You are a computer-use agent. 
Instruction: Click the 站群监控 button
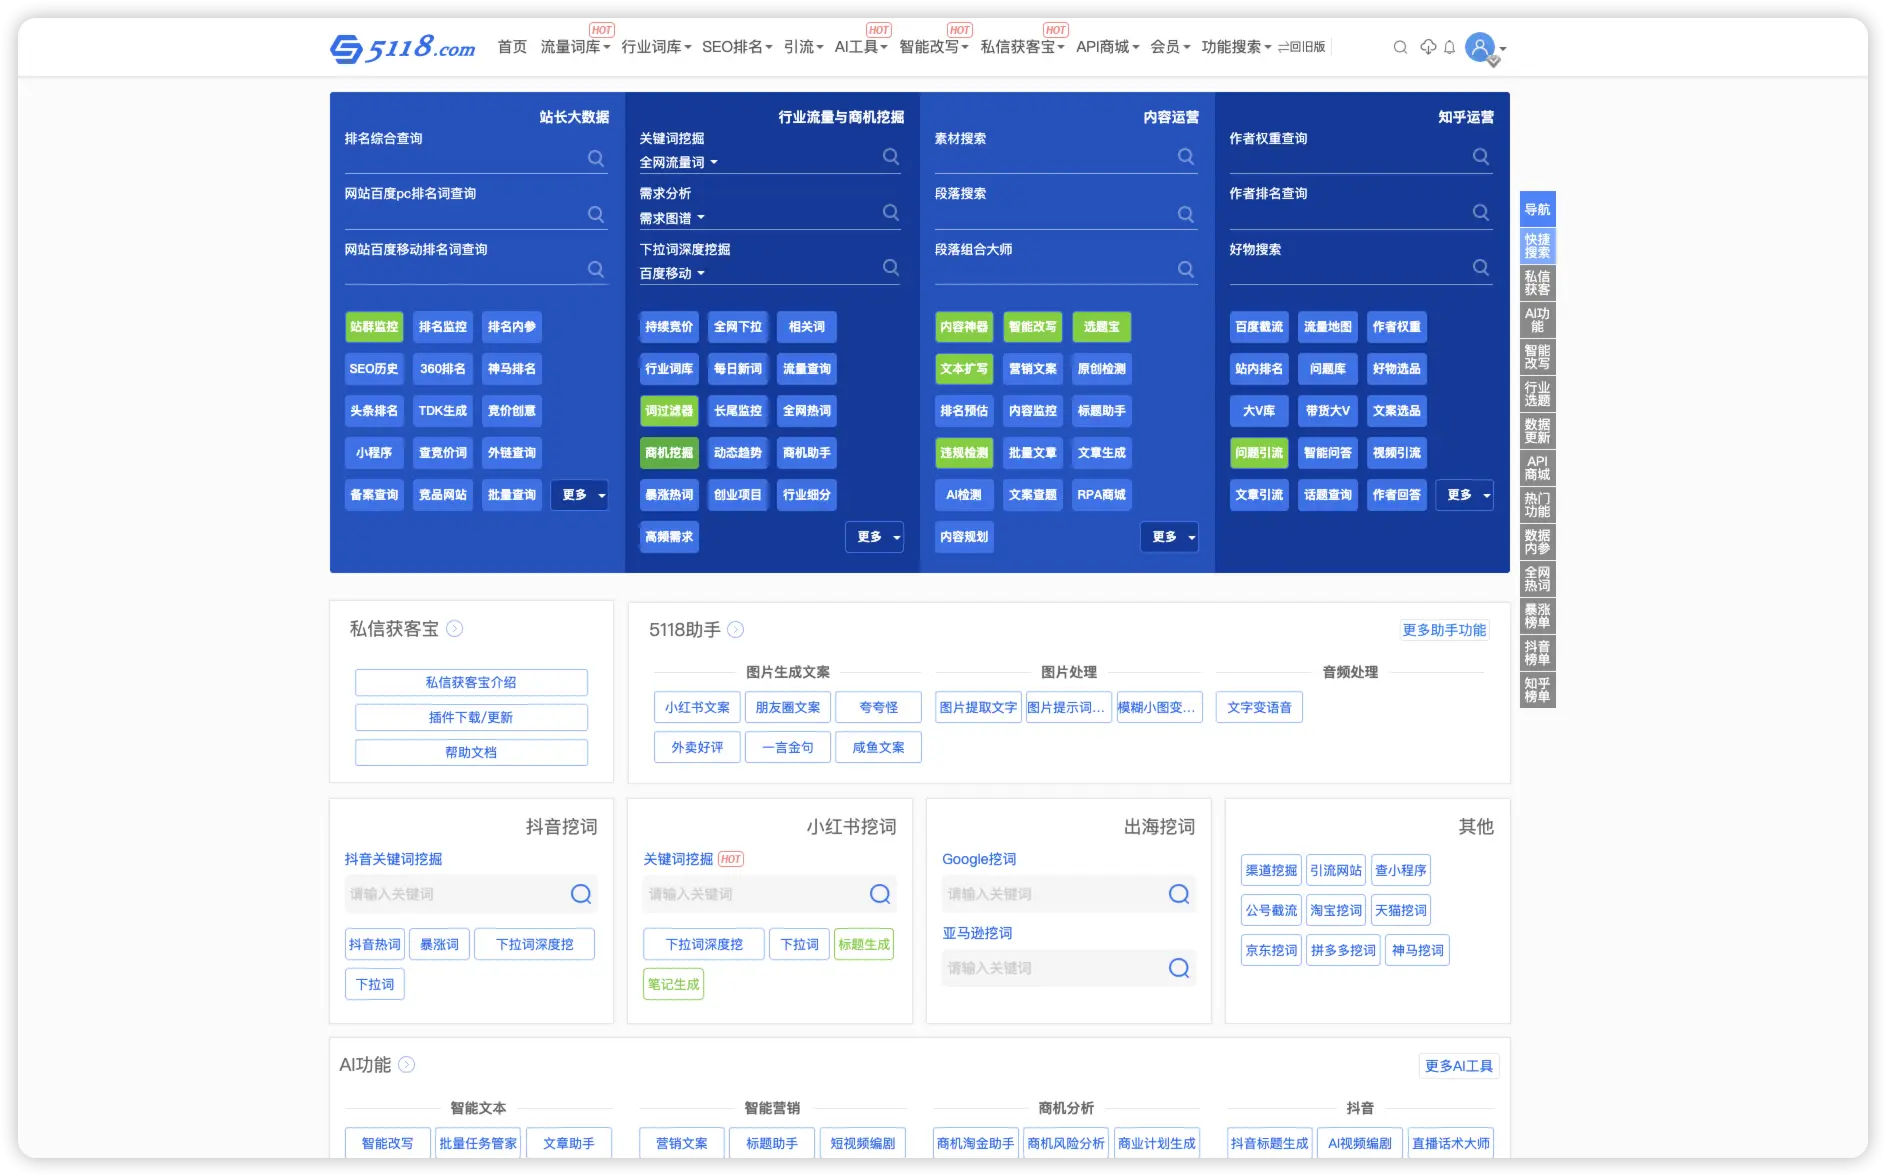[374, 327]
